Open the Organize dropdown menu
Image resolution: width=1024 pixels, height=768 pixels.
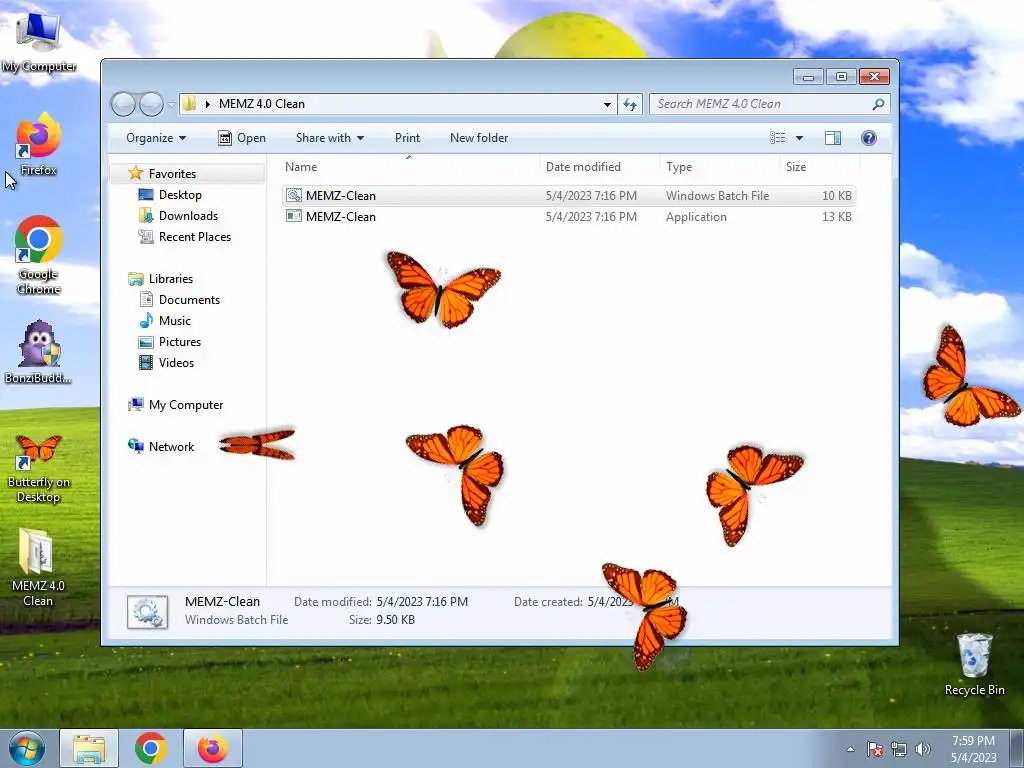pyautogui.click(x=156, y=138)
